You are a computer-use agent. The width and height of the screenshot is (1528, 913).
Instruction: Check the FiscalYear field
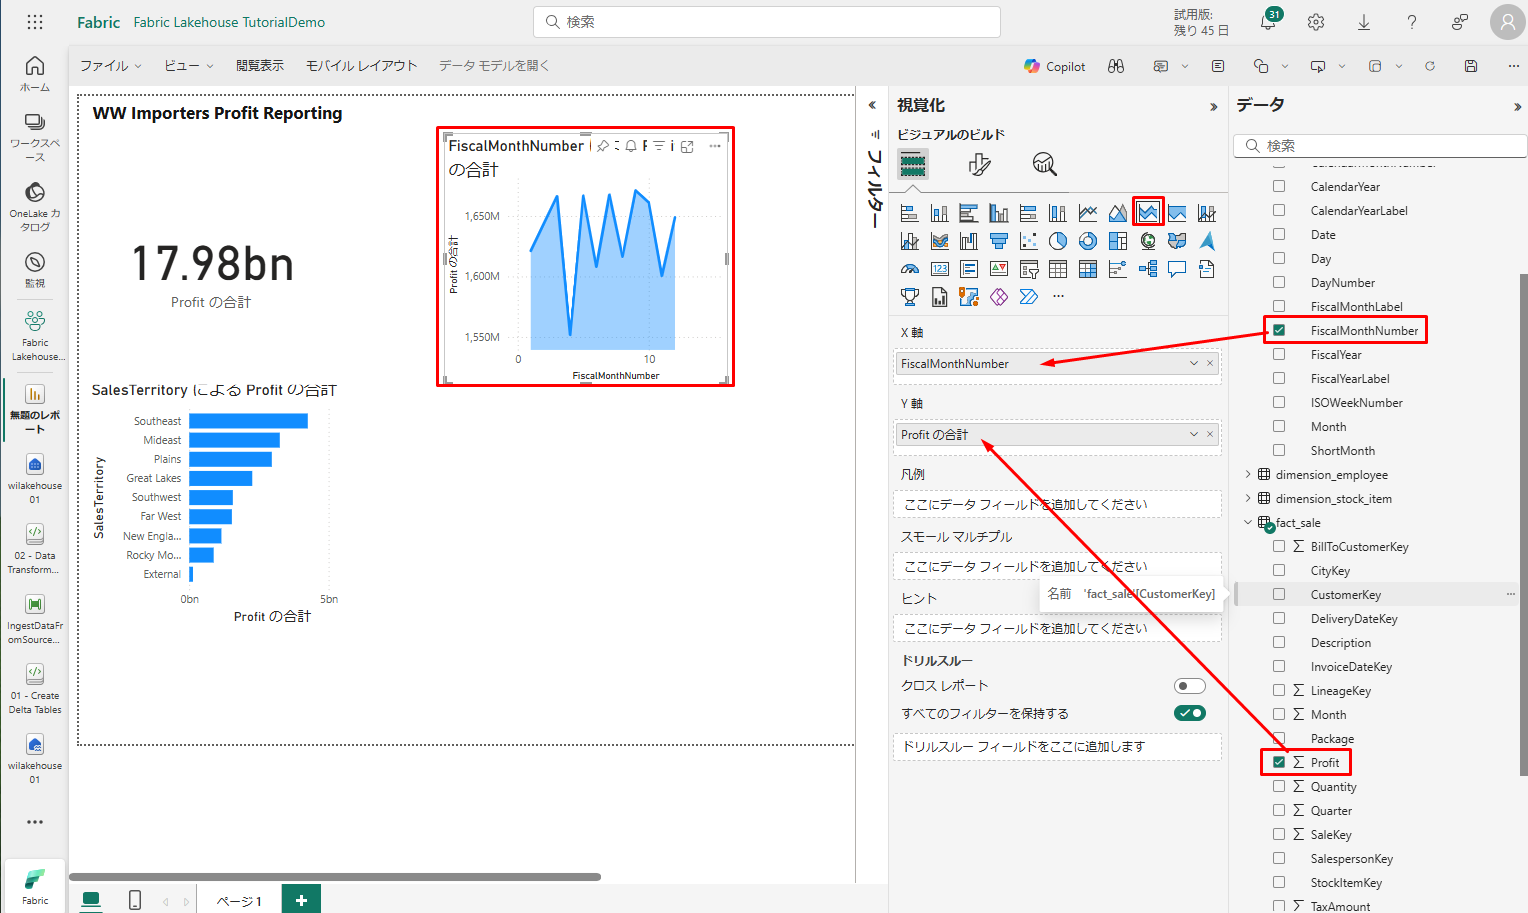click(x=1279, y=354)
